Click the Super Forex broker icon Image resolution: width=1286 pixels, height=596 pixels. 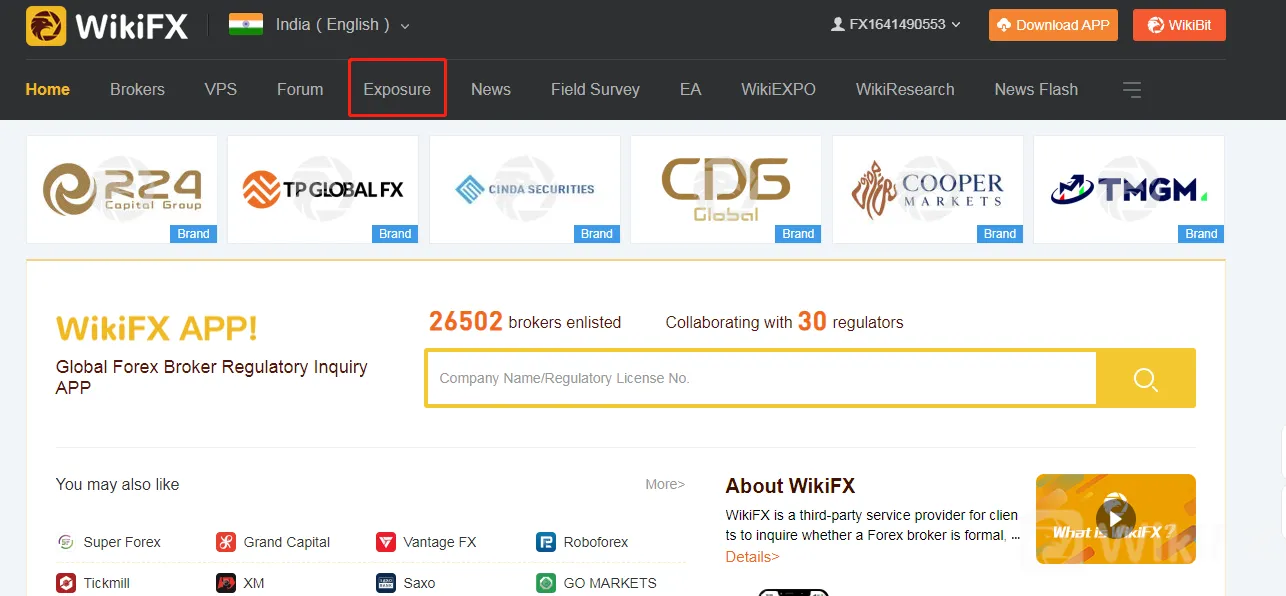pos(66,542)
